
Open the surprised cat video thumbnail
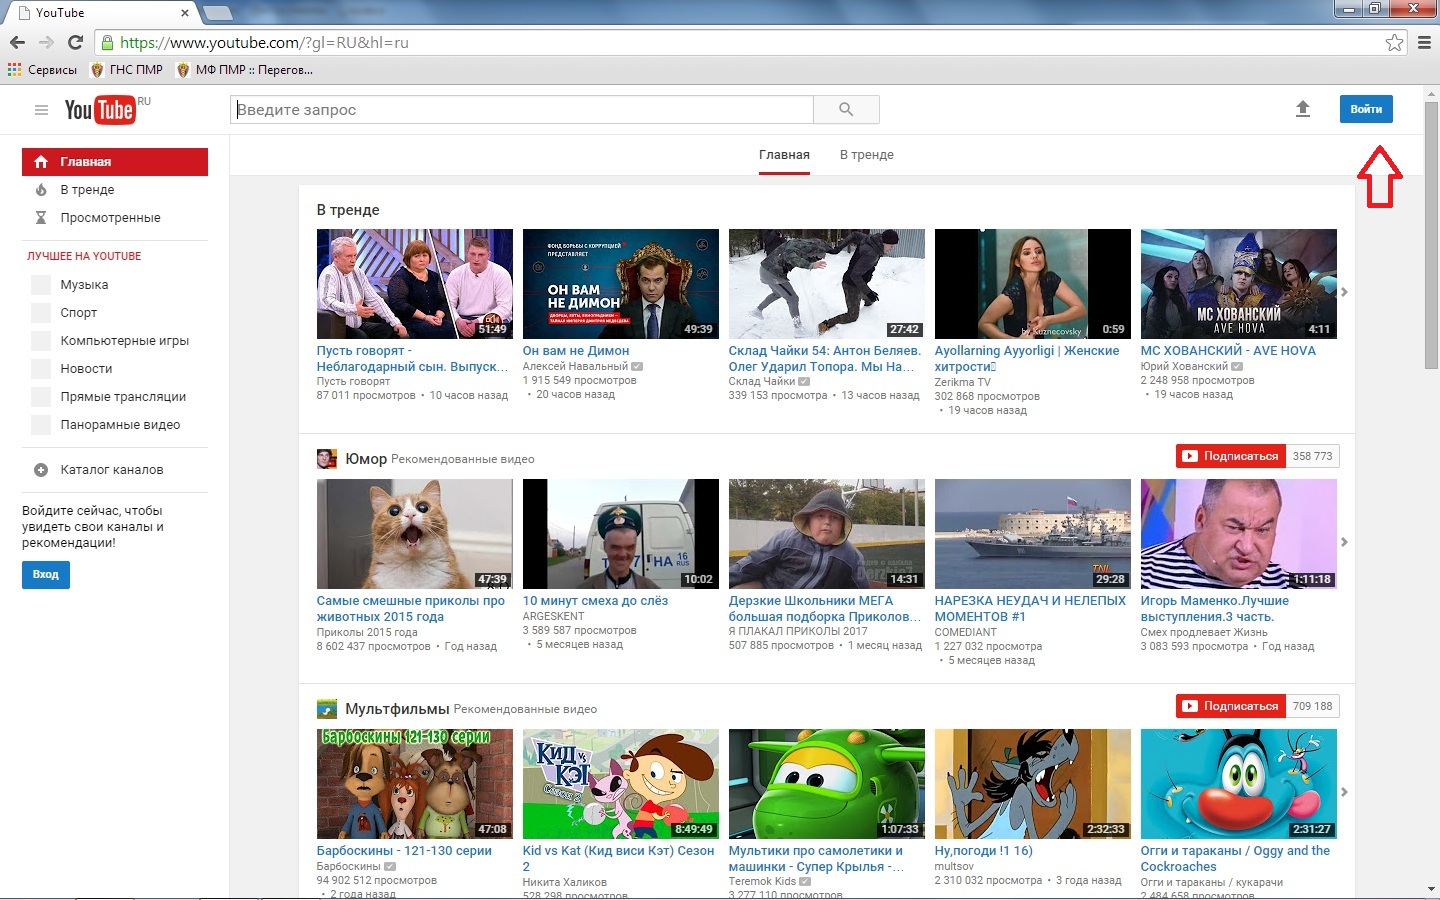click(415, 534)
